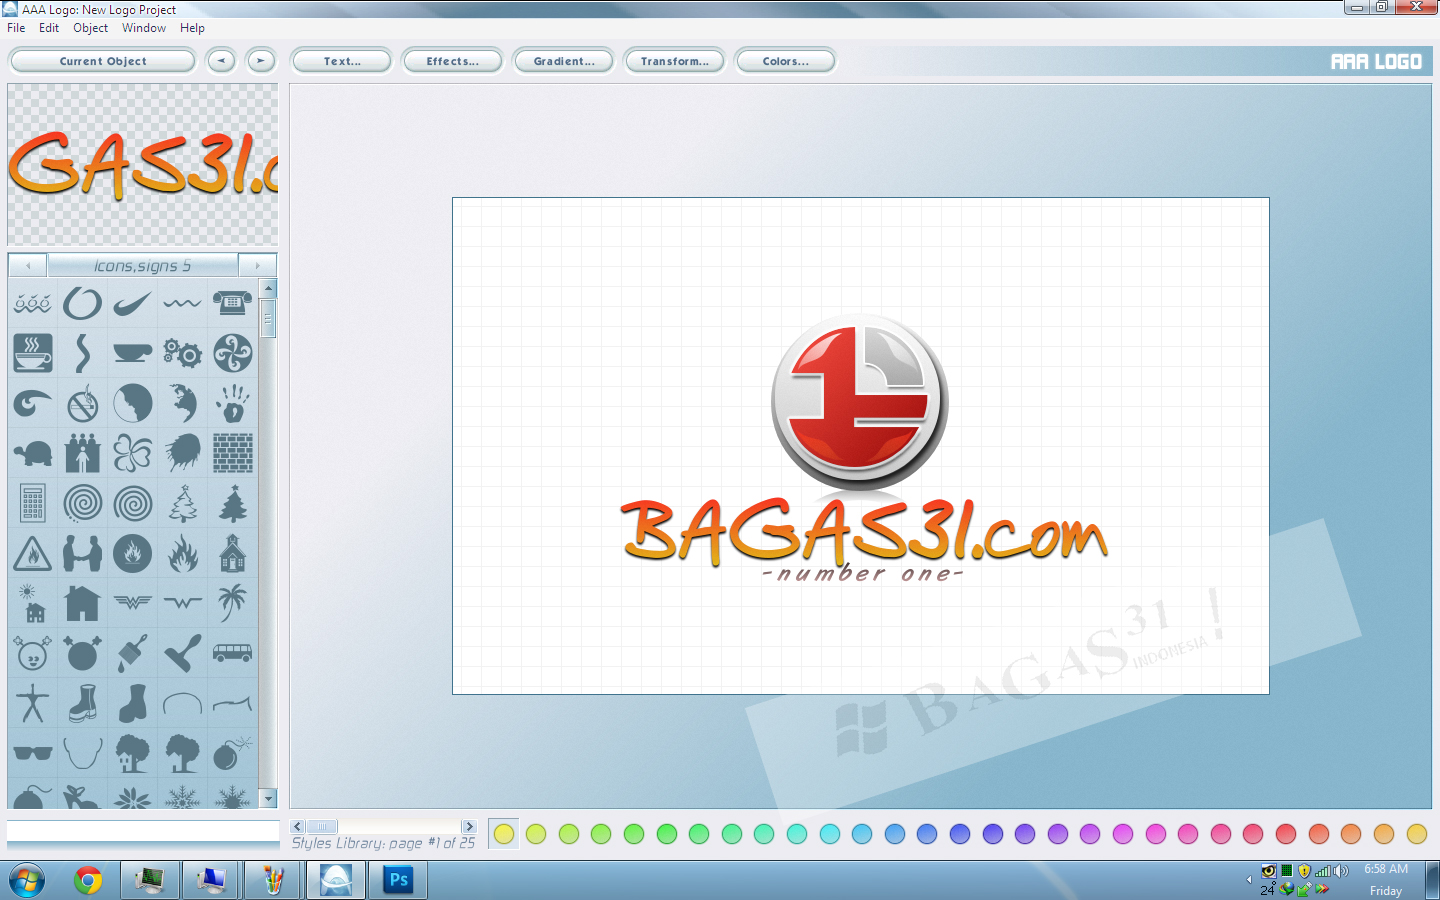1440x900 pixels.
Task: Click the Current Object button
Action: (102, 61)
